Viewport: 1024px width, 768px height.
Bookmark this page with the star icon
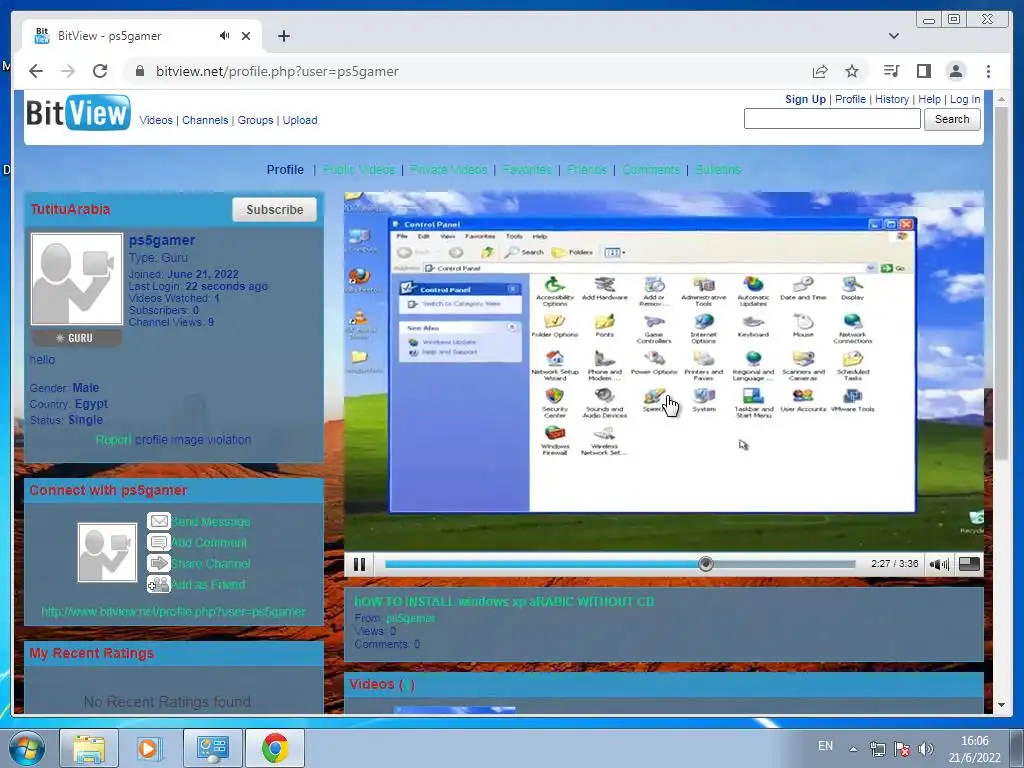tap(852, 71)
